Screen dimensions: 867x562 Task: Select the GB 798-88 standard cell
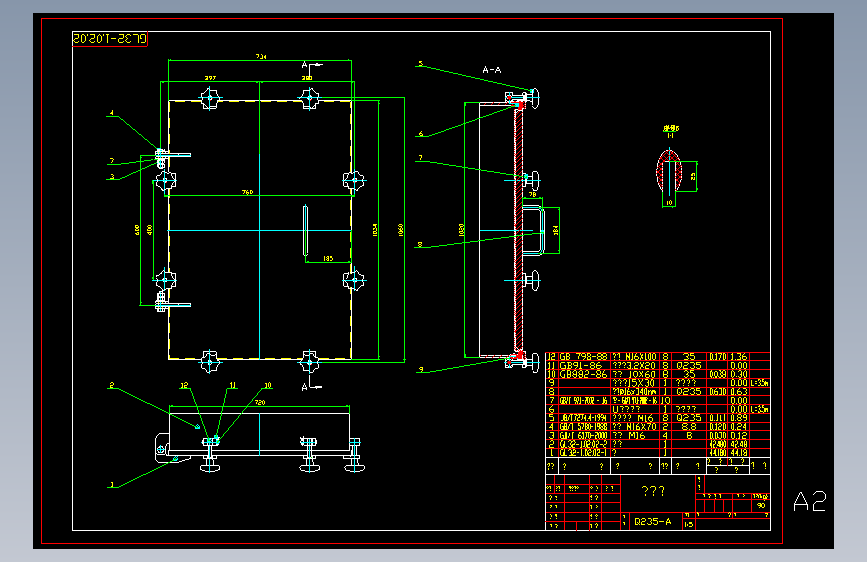[x=583, y=357]
